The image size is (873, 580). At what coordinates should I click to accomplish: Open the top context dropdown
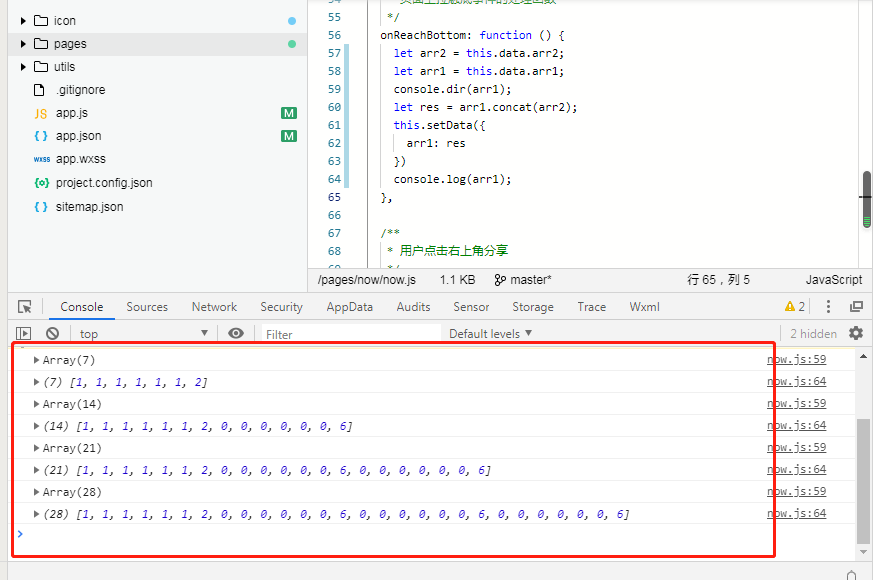[x=143, y=333]
